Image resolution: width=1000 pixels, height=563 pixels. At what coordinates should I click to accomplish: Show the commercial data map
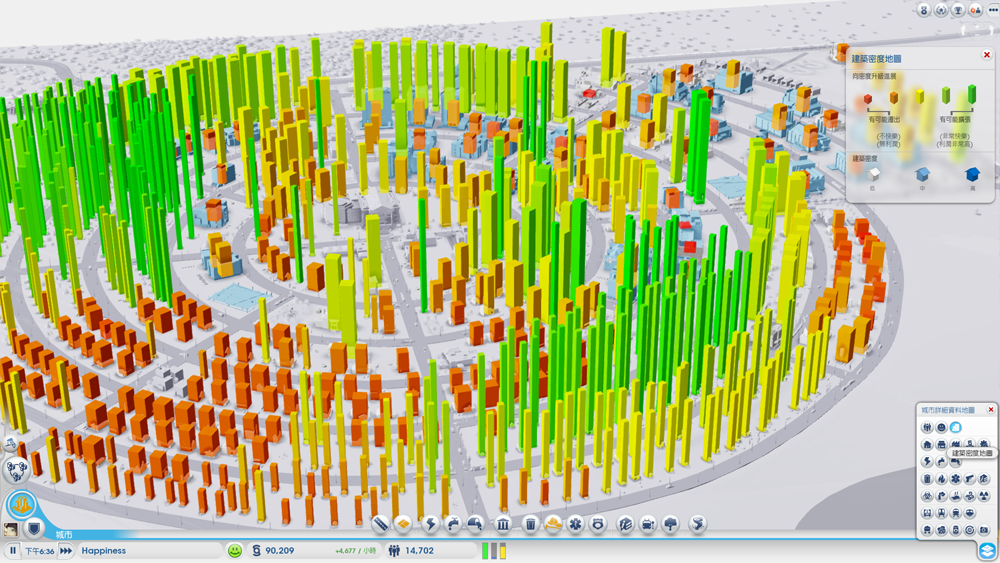pyautogui.click(x=941, y=444)
